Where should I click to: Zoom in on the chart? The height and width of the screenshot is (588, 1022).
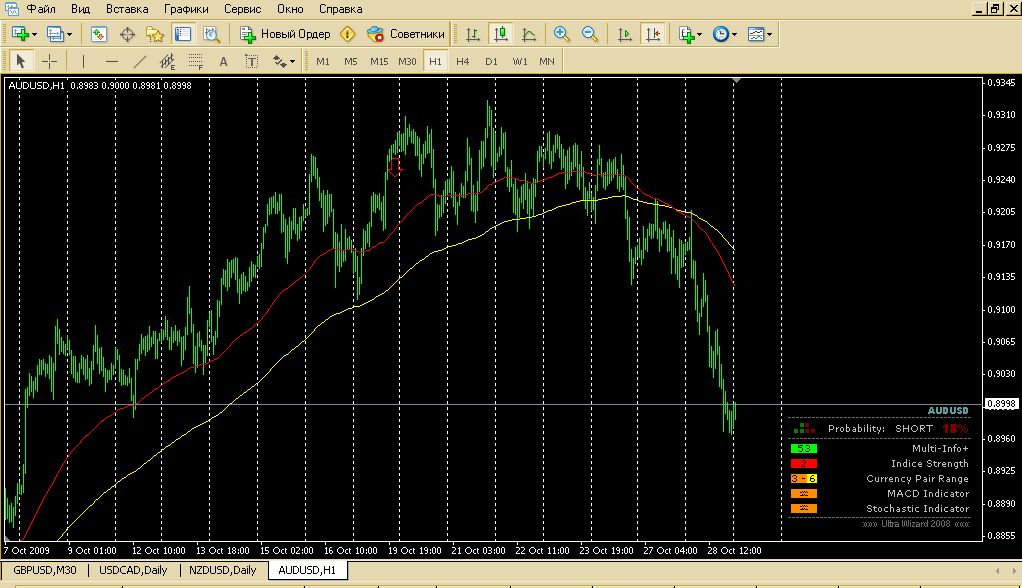coord(561,34)
